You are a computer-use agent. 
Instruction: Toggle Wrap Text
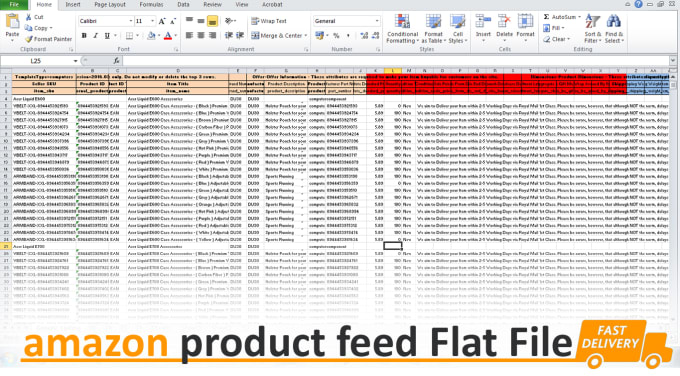pos(269,21)
